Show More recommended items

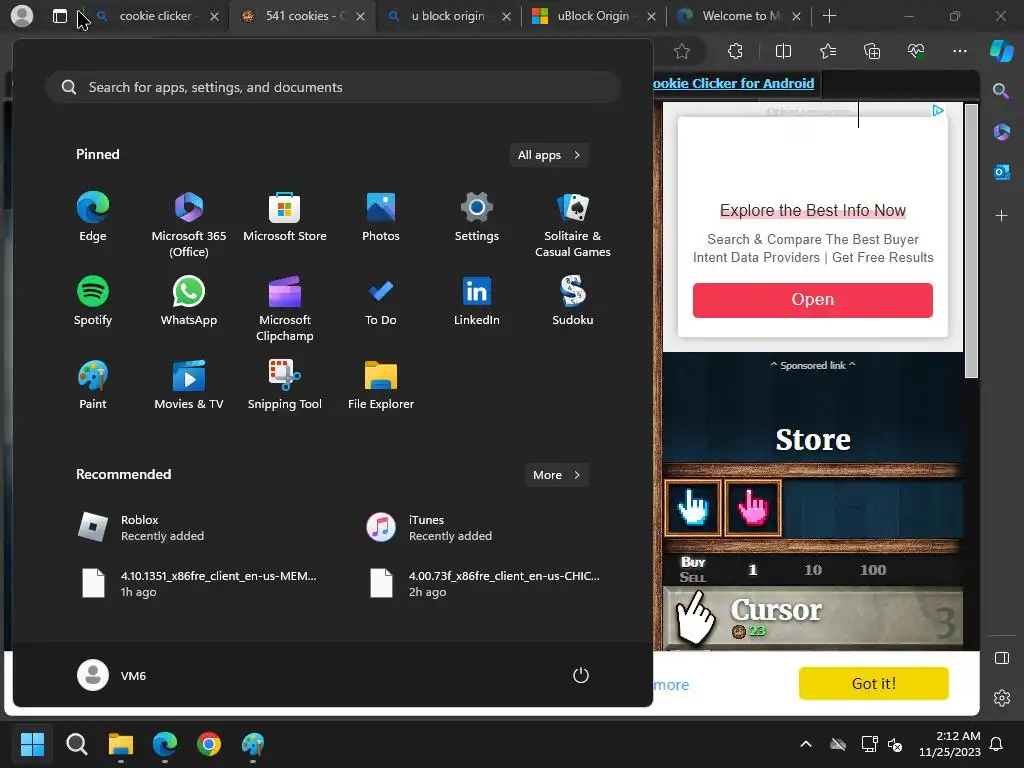click(x=556, y=475)
